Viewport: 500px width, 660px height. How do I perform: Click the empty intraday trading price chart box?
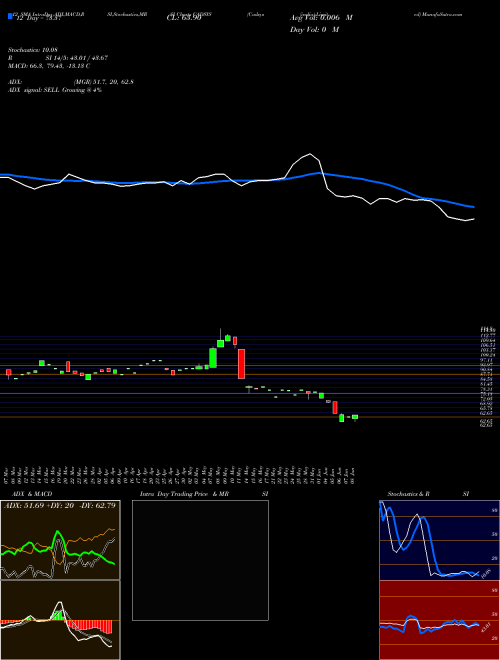pyautogui.click(x=200, y=560)
